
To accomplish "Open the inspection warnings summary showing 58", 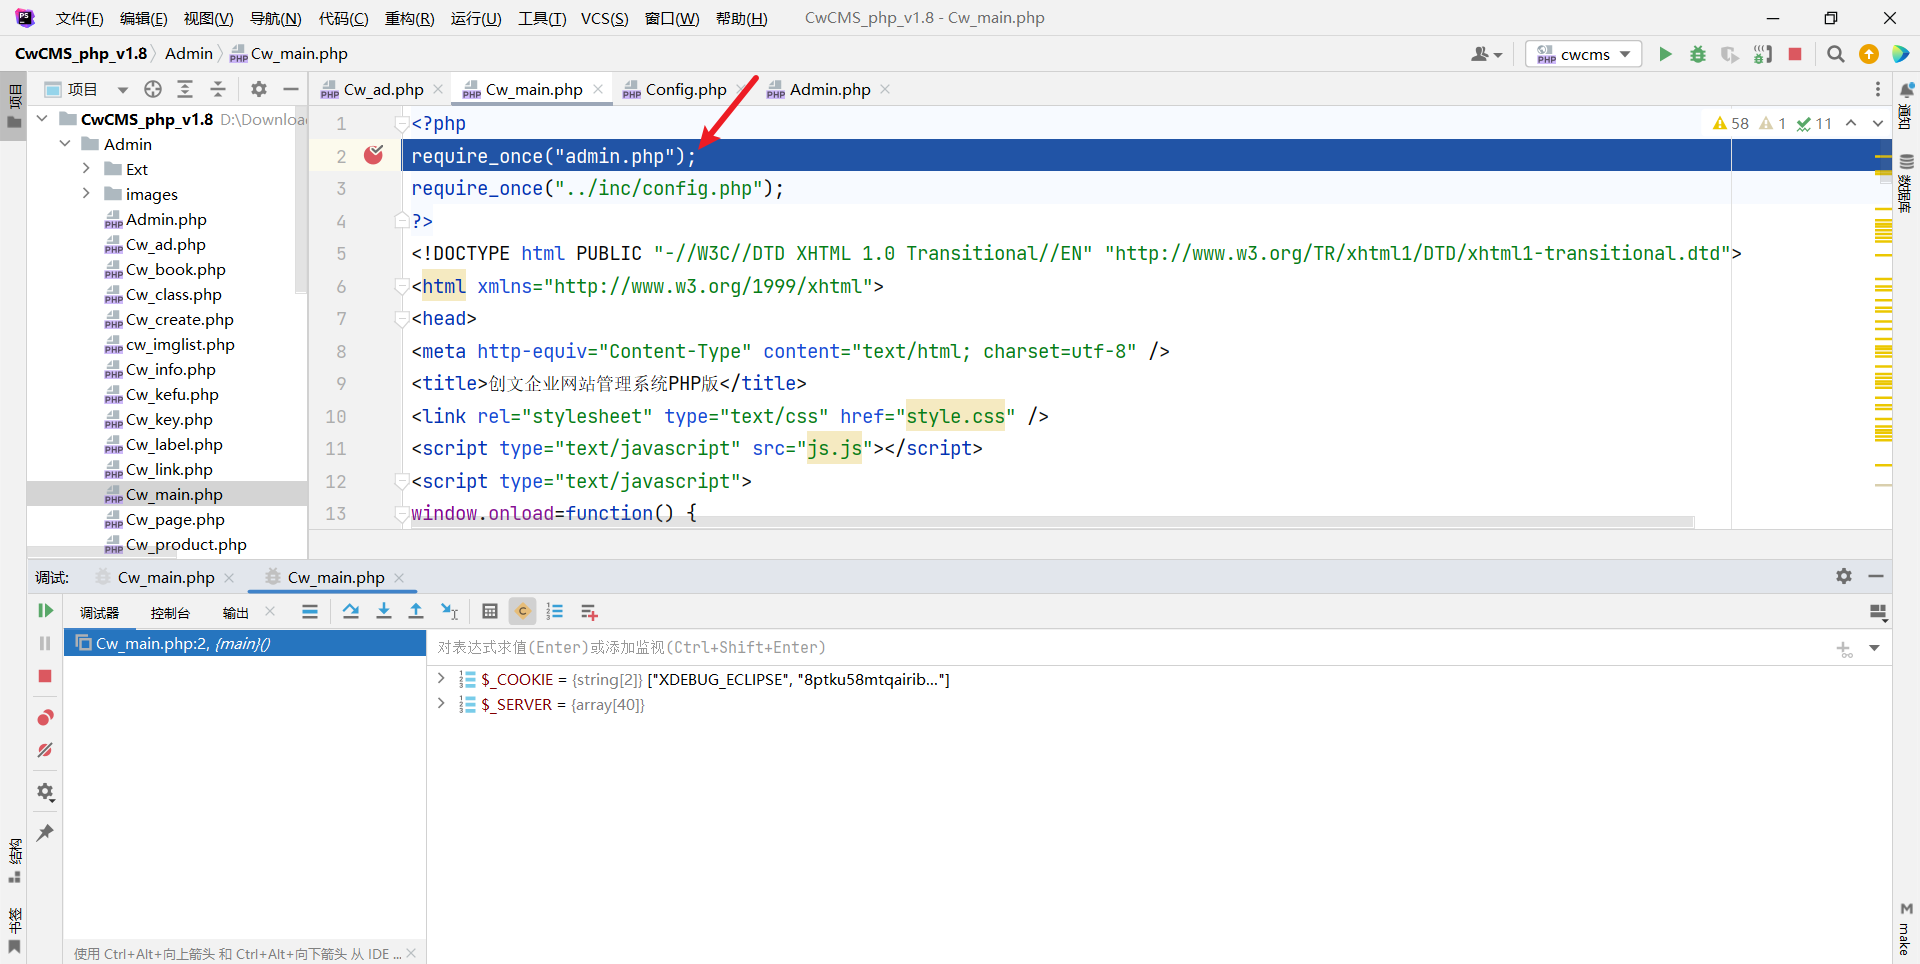I will (x=1731, y=123).
